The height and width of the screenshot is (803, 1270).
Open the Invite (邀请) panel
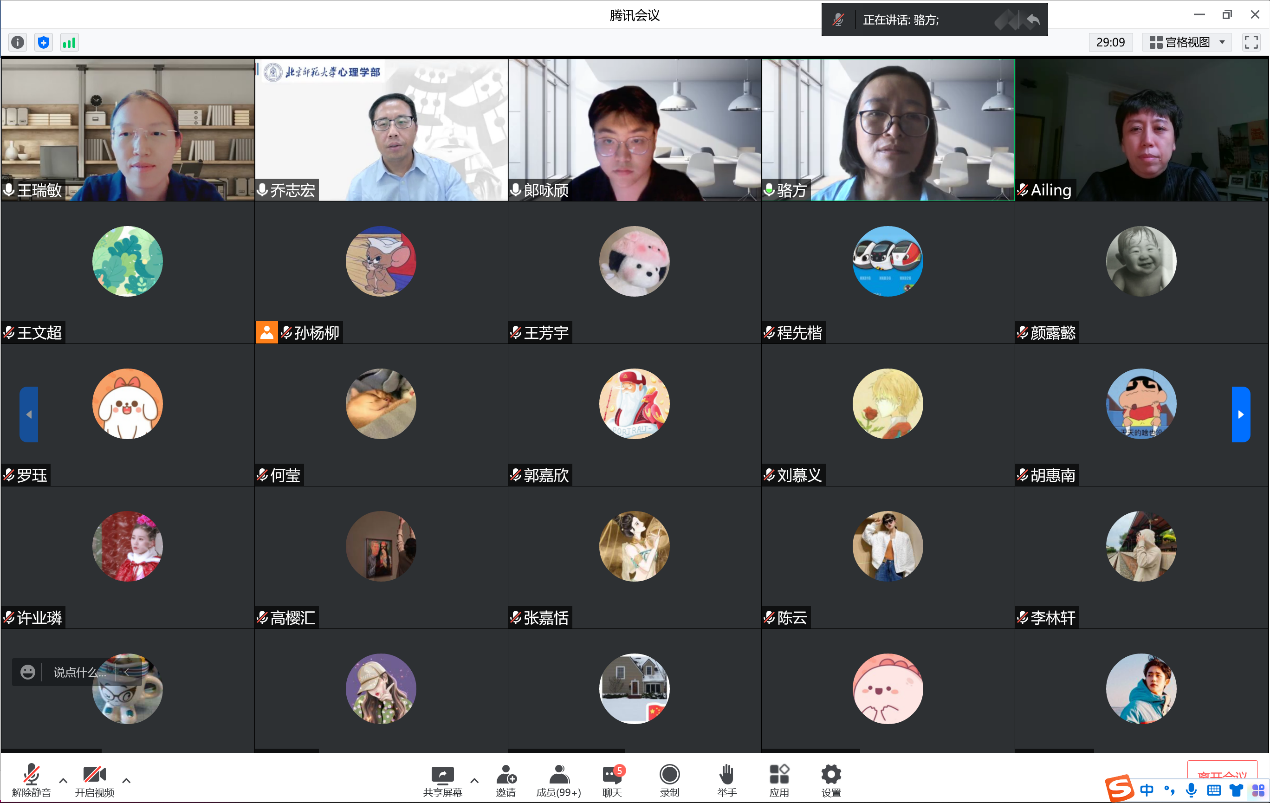tap(506, 779)
